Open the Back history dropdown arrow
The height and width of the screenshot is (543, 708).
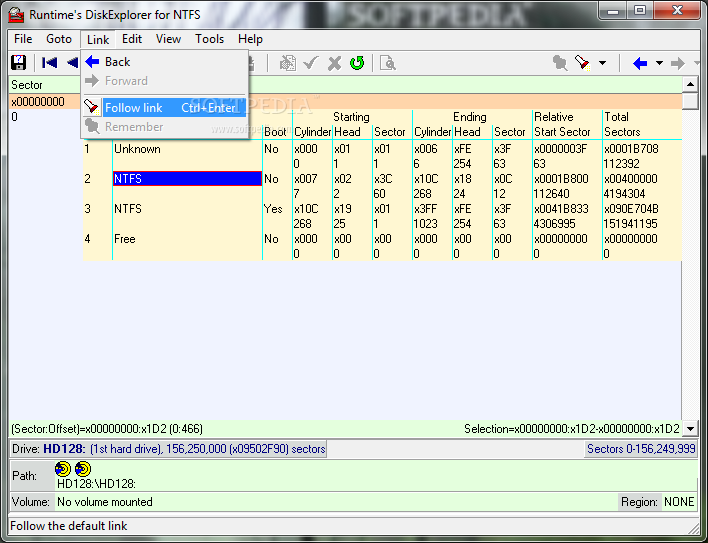(x=659, y=63)
